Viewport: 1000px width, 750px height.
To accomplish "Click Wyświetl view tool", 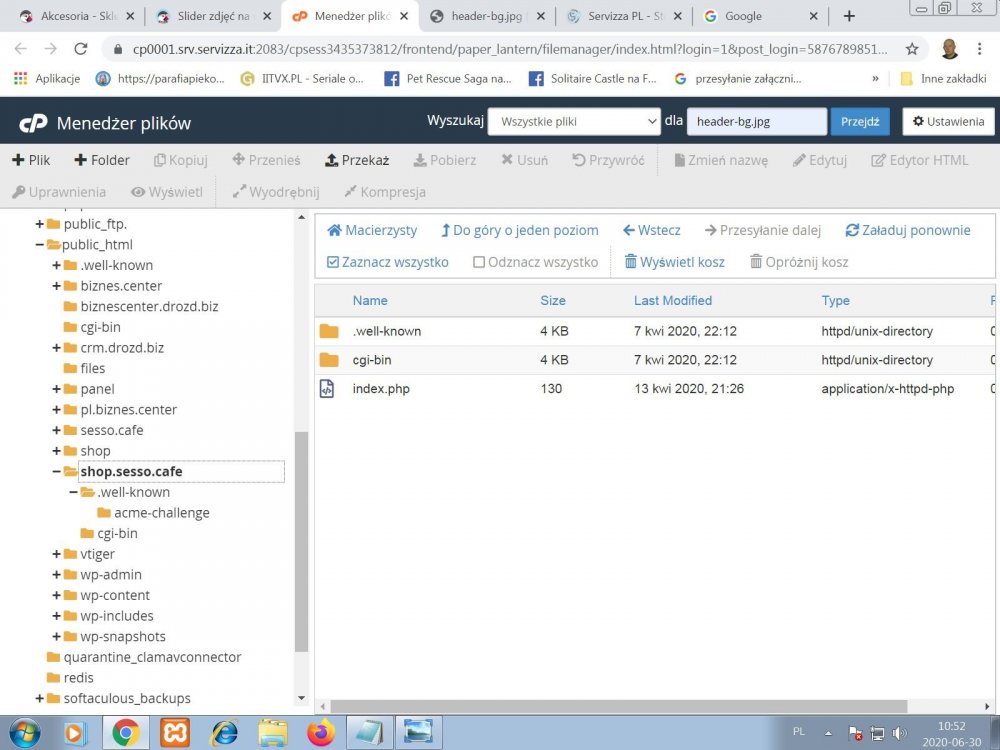I will (x=166, y=192).
